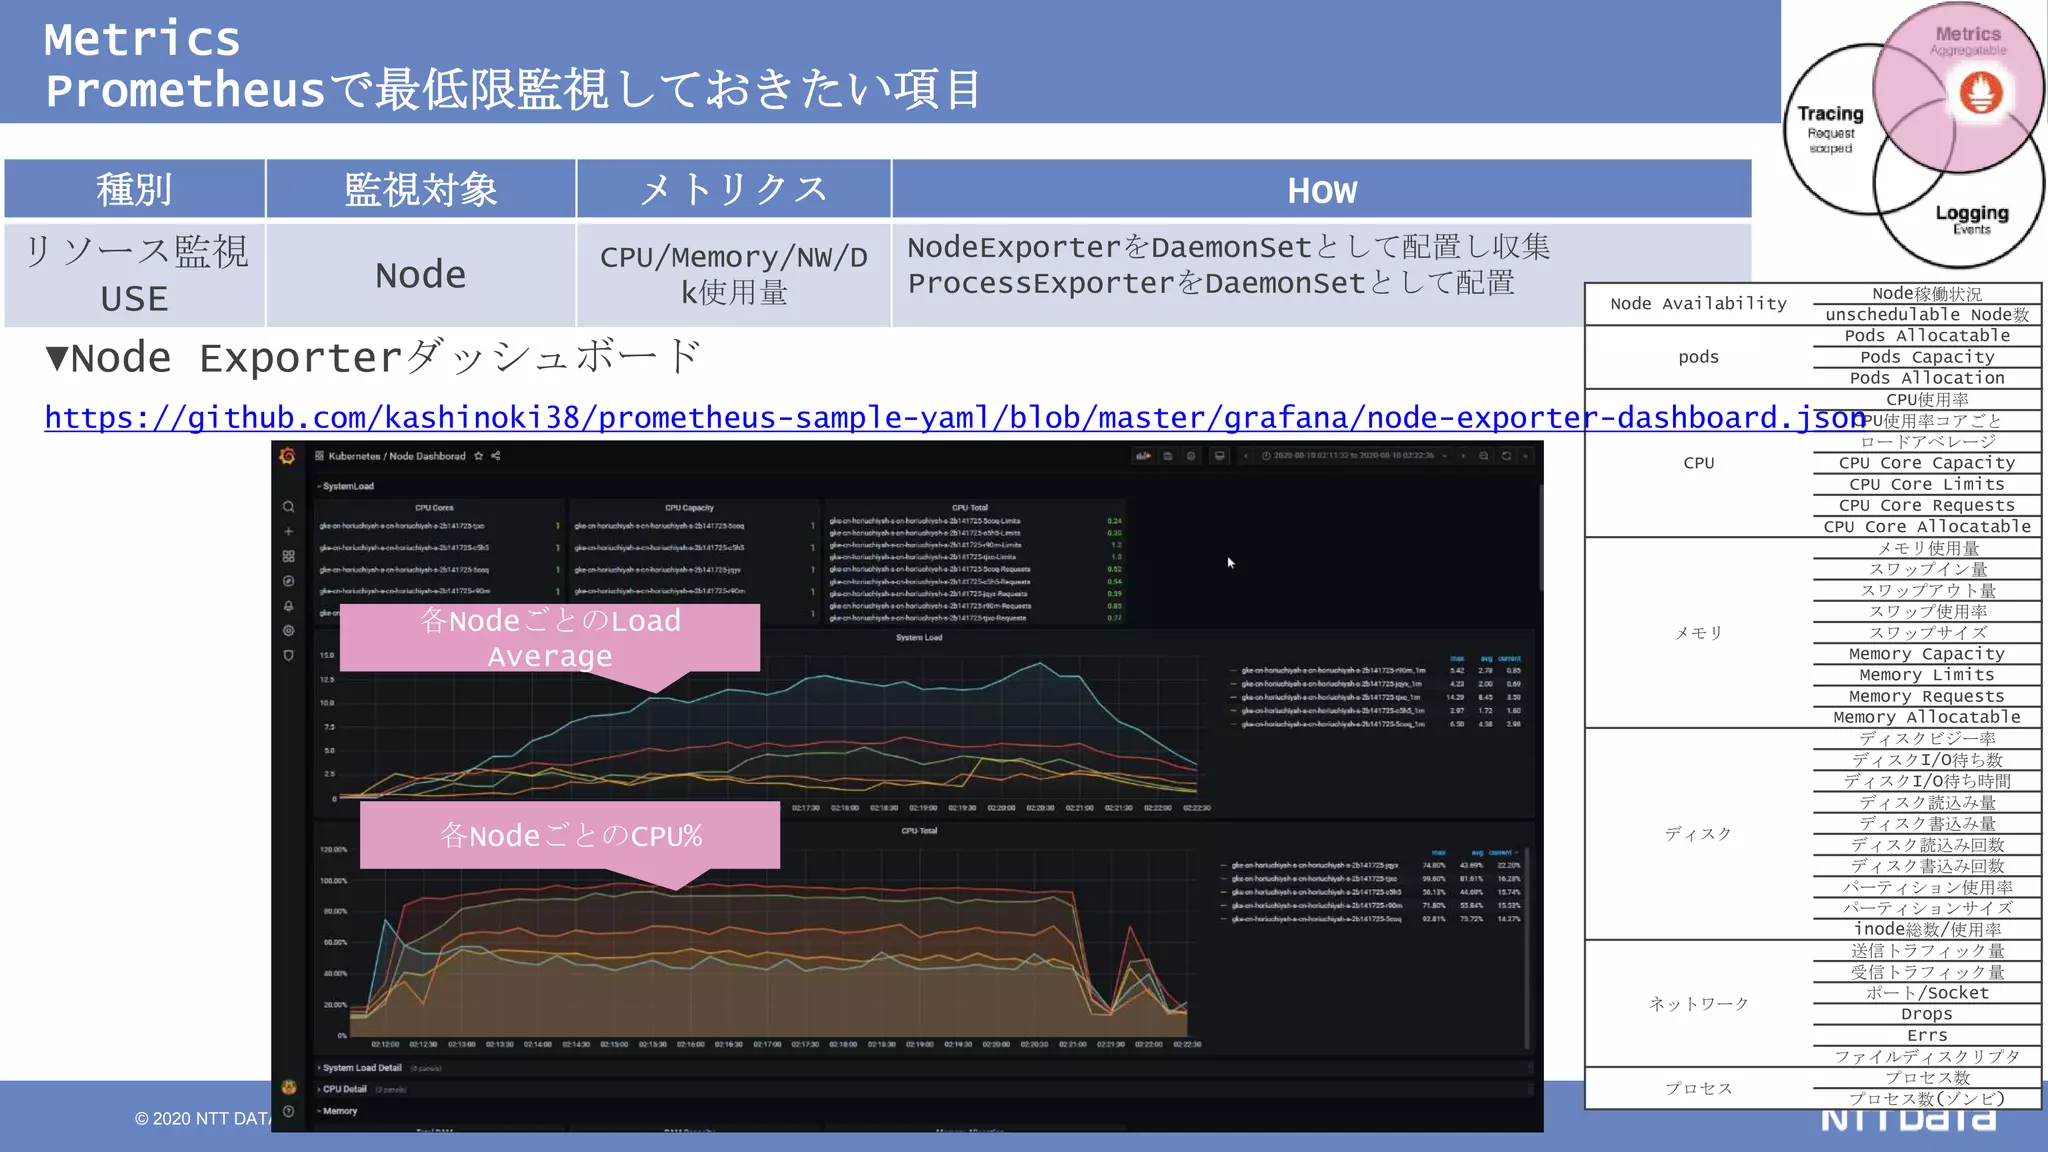Click the Grafana logo in the sidebar
Screen dimensions: 2048x1152
[x=288, y=456]
